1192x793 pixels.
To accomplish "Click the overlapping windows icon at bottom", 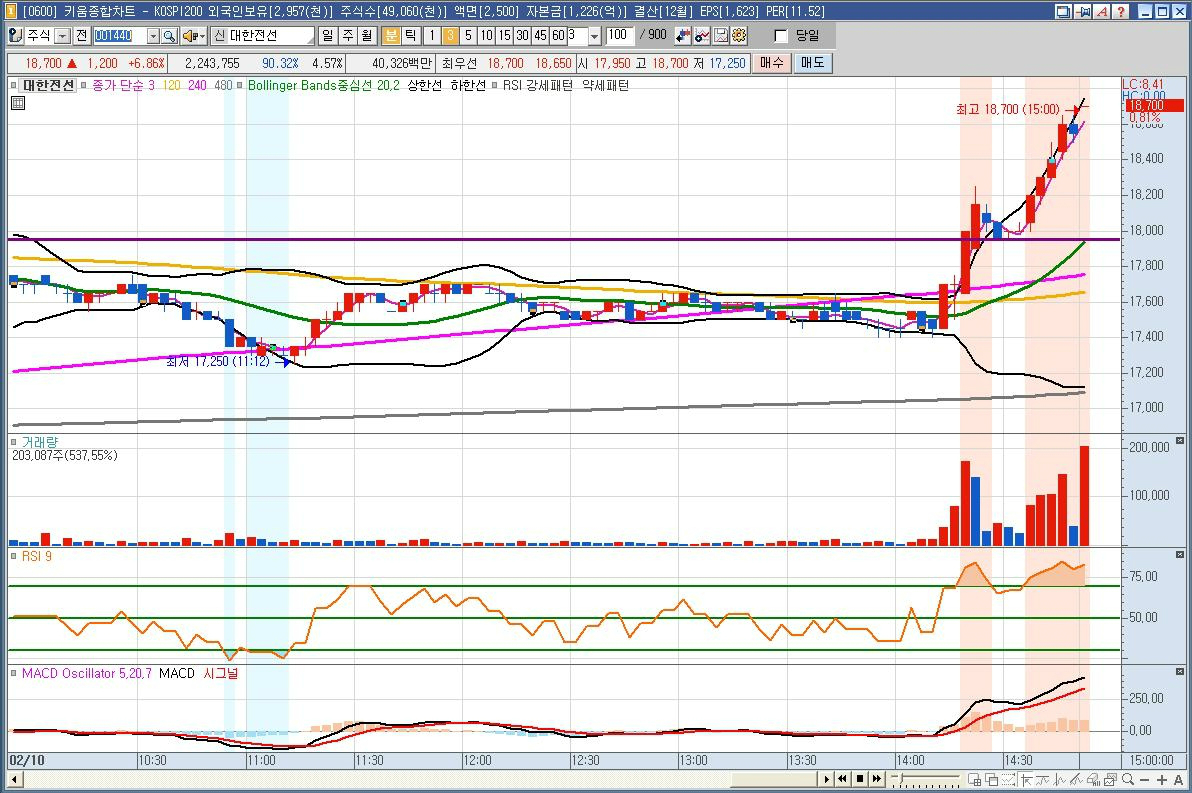I will point(991,779).
